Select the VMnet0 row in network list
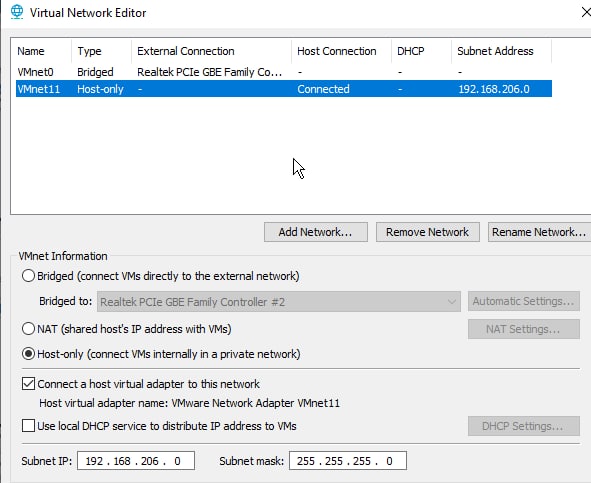Image resolution: width=591 pixels, height=483 pixels. (x=284, y=72)
